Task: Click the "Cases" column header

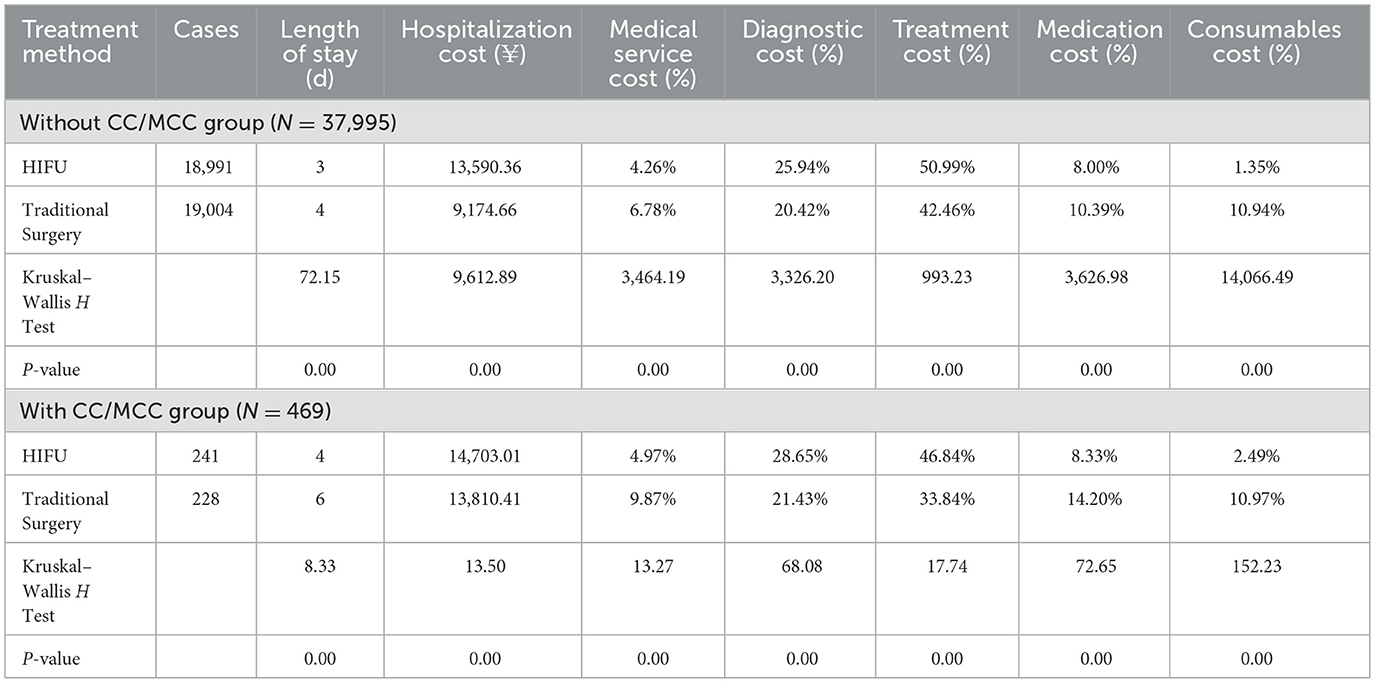Action: click(x=206, y=30)
